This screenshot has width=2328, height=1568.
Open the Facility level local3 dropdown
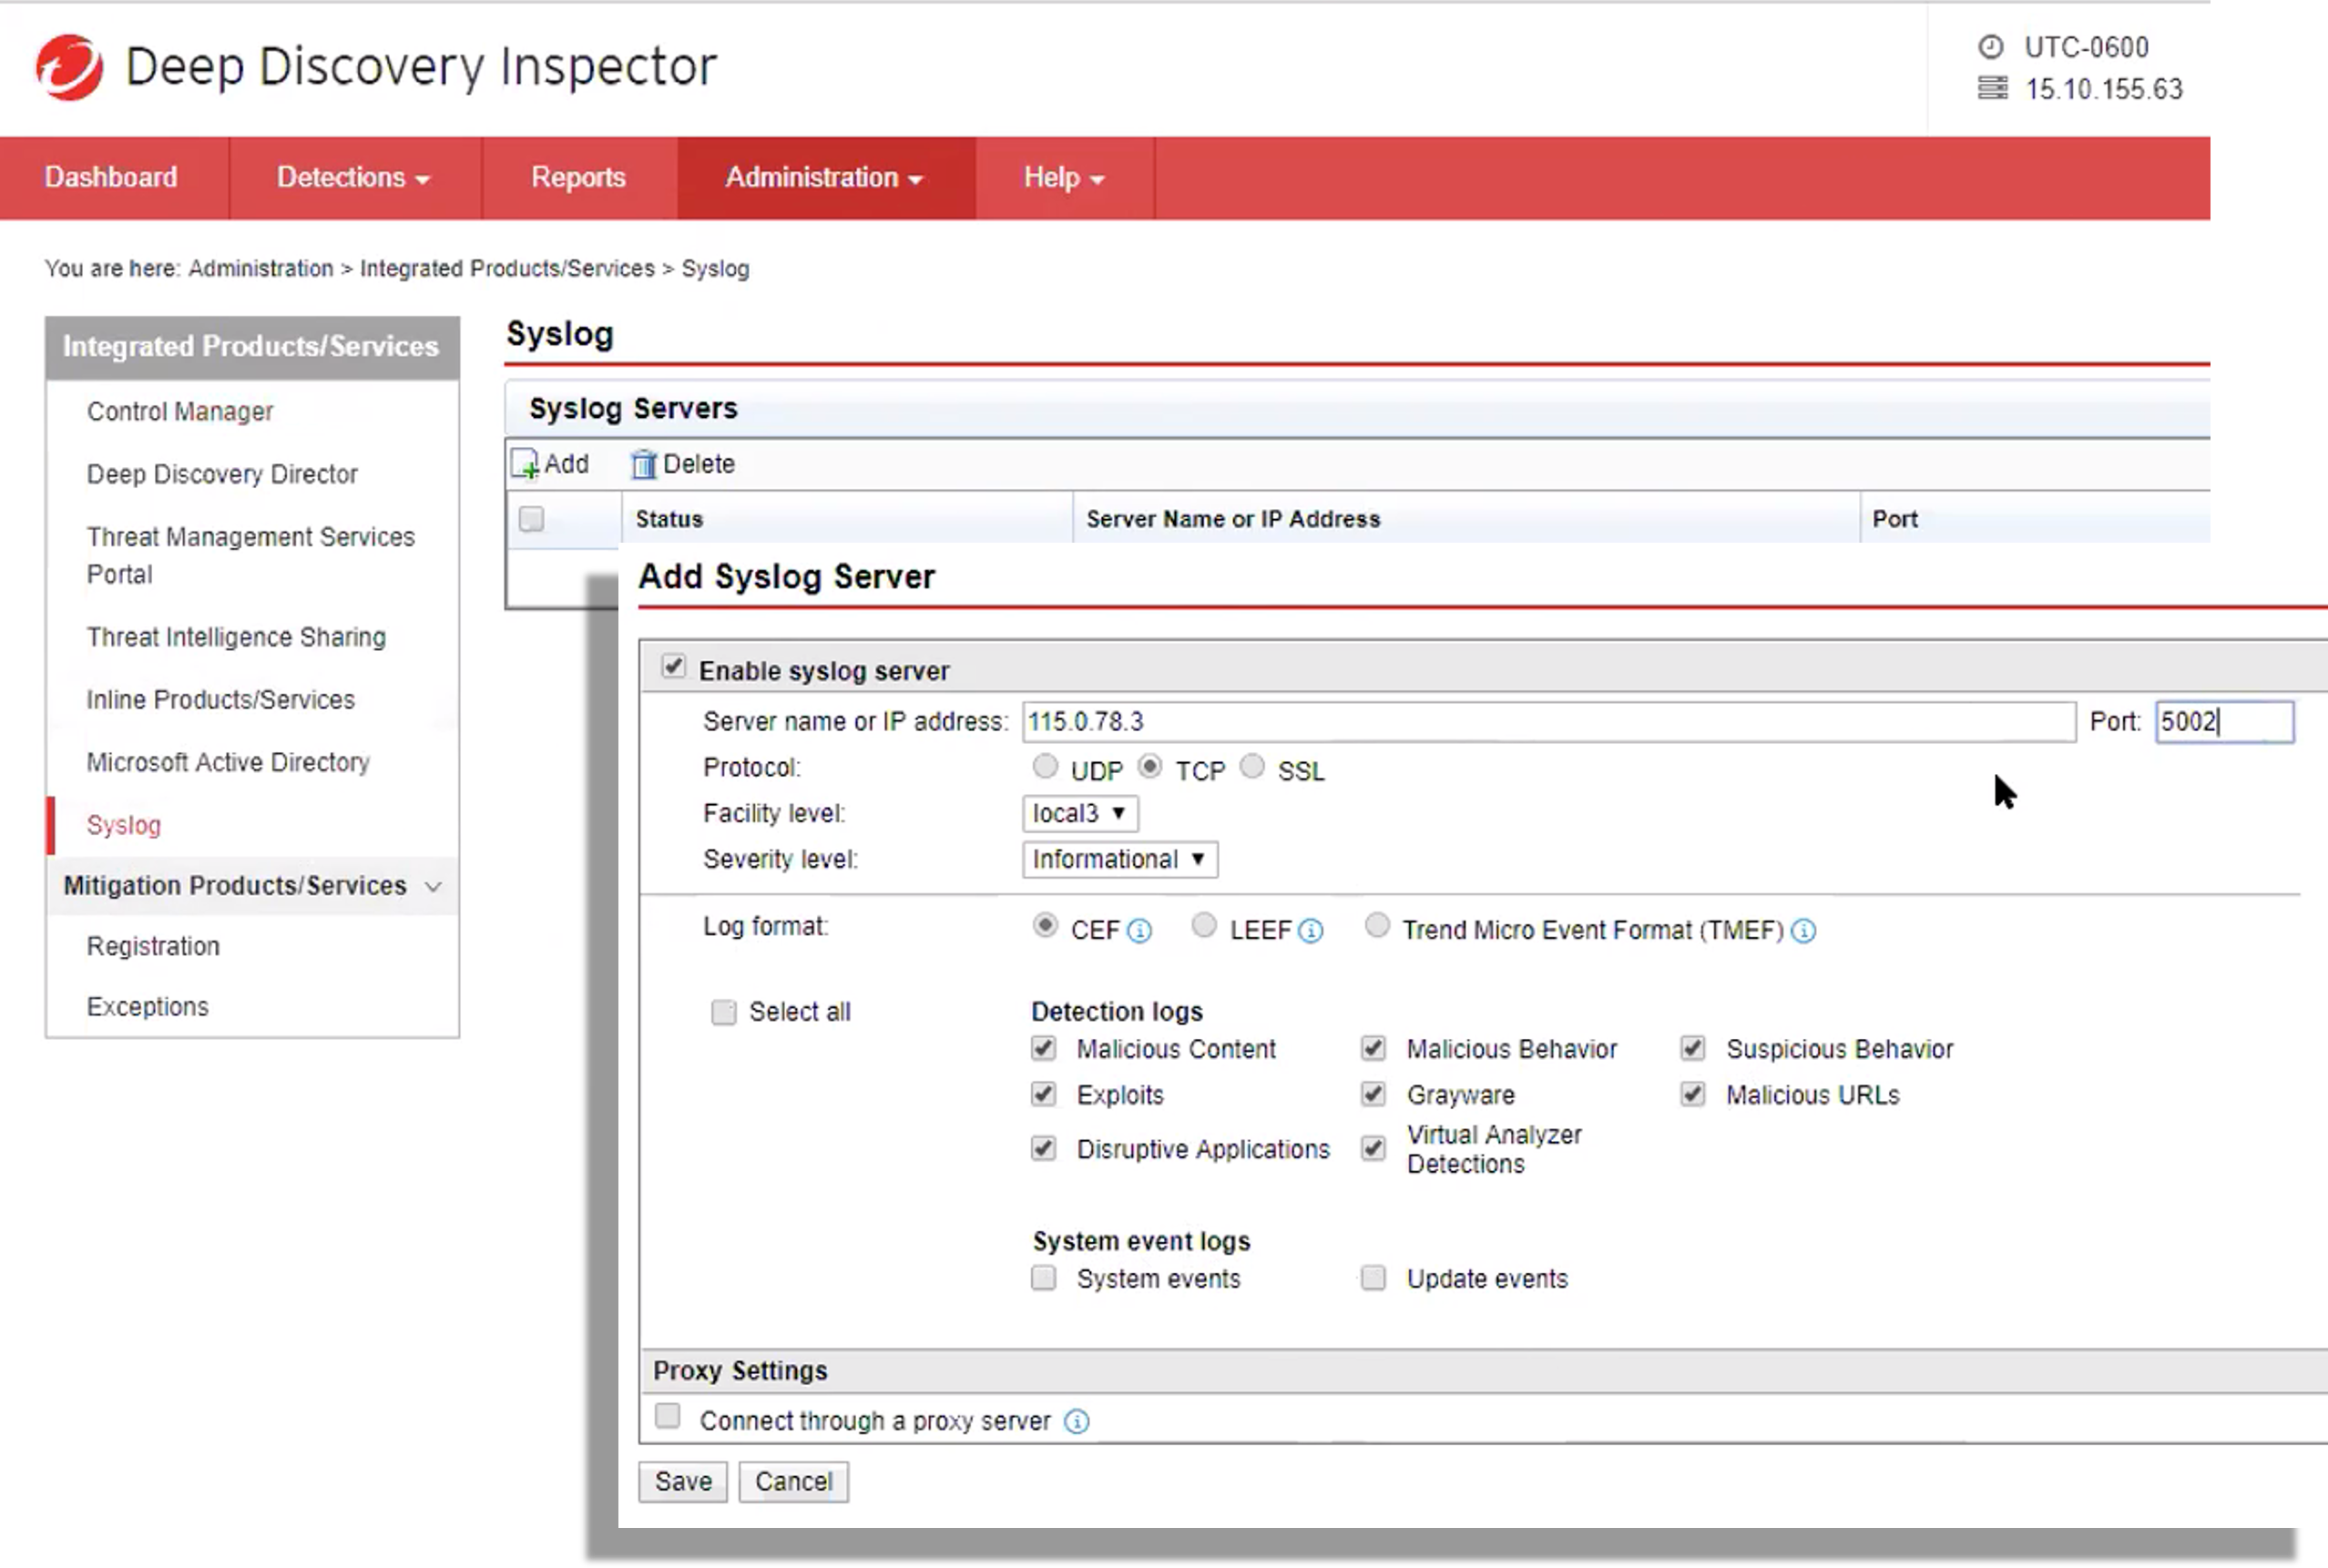click(x=1080, y=814)
